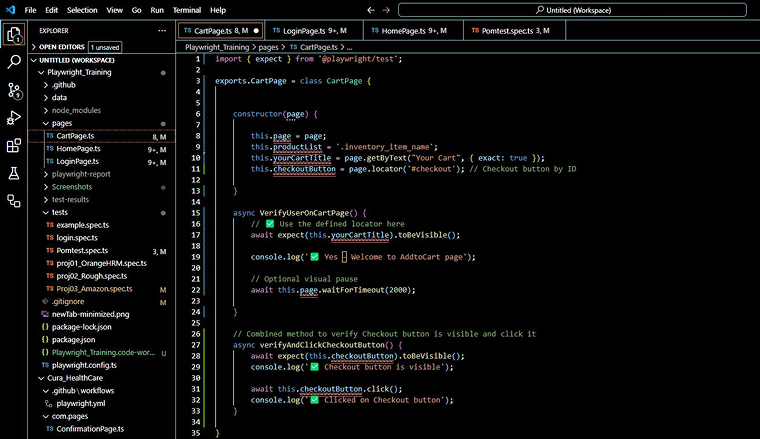
Task: Open Source Control view
Action: coord(14,90)
